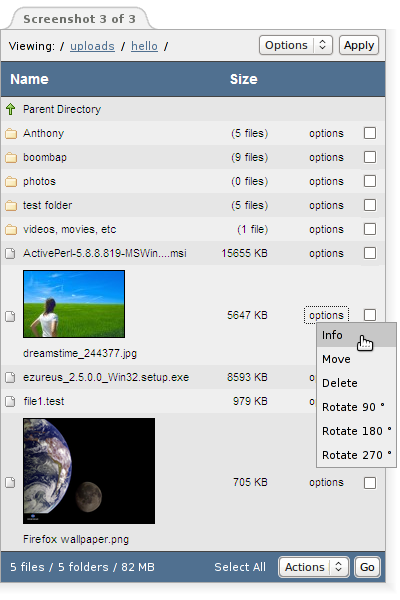Open the boombap folder name

(45, 158)
